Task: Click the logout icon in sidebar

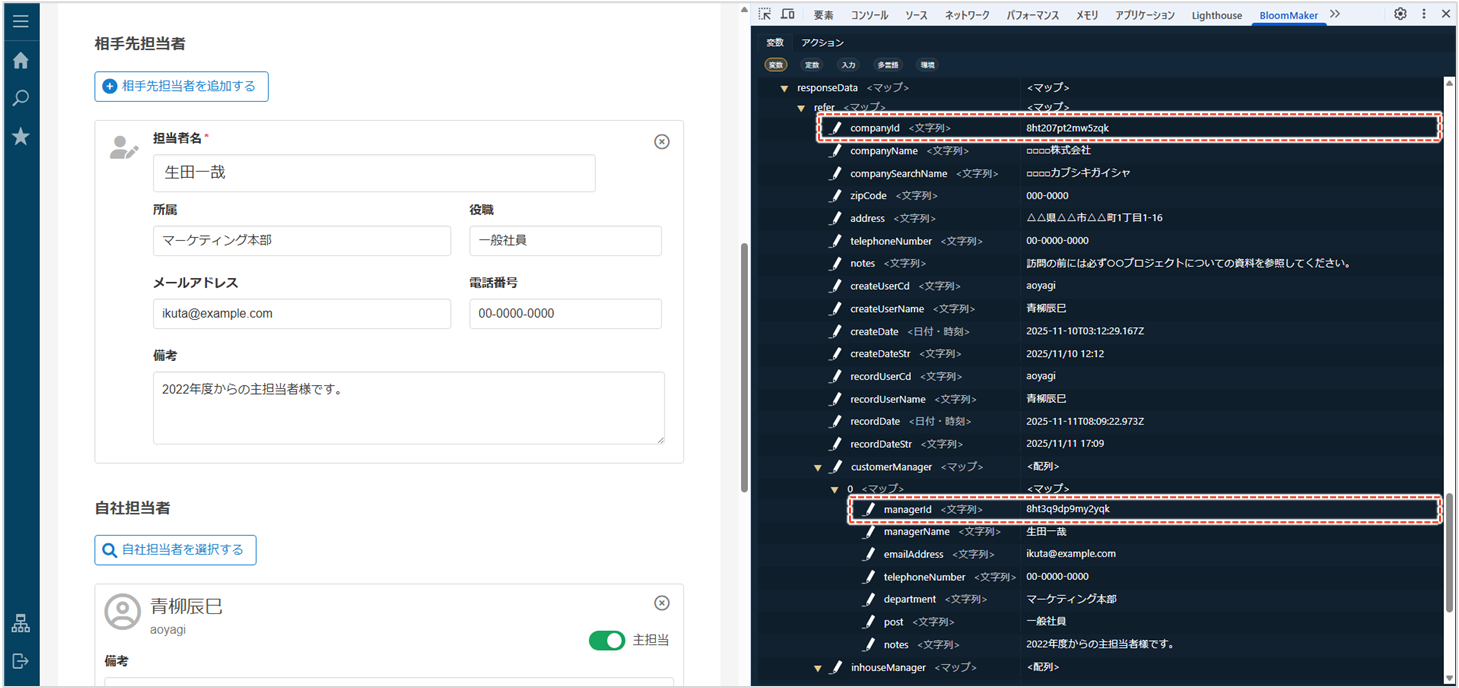Action: click(x=20, y=661)
